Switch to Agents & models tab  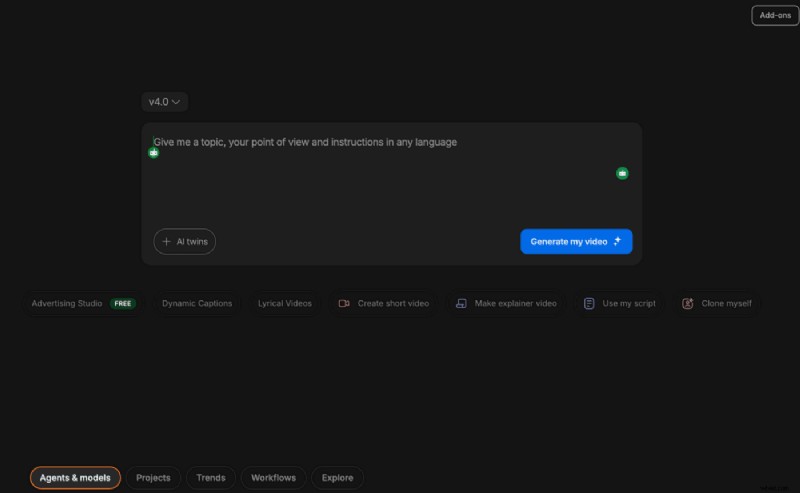[75, 478]
